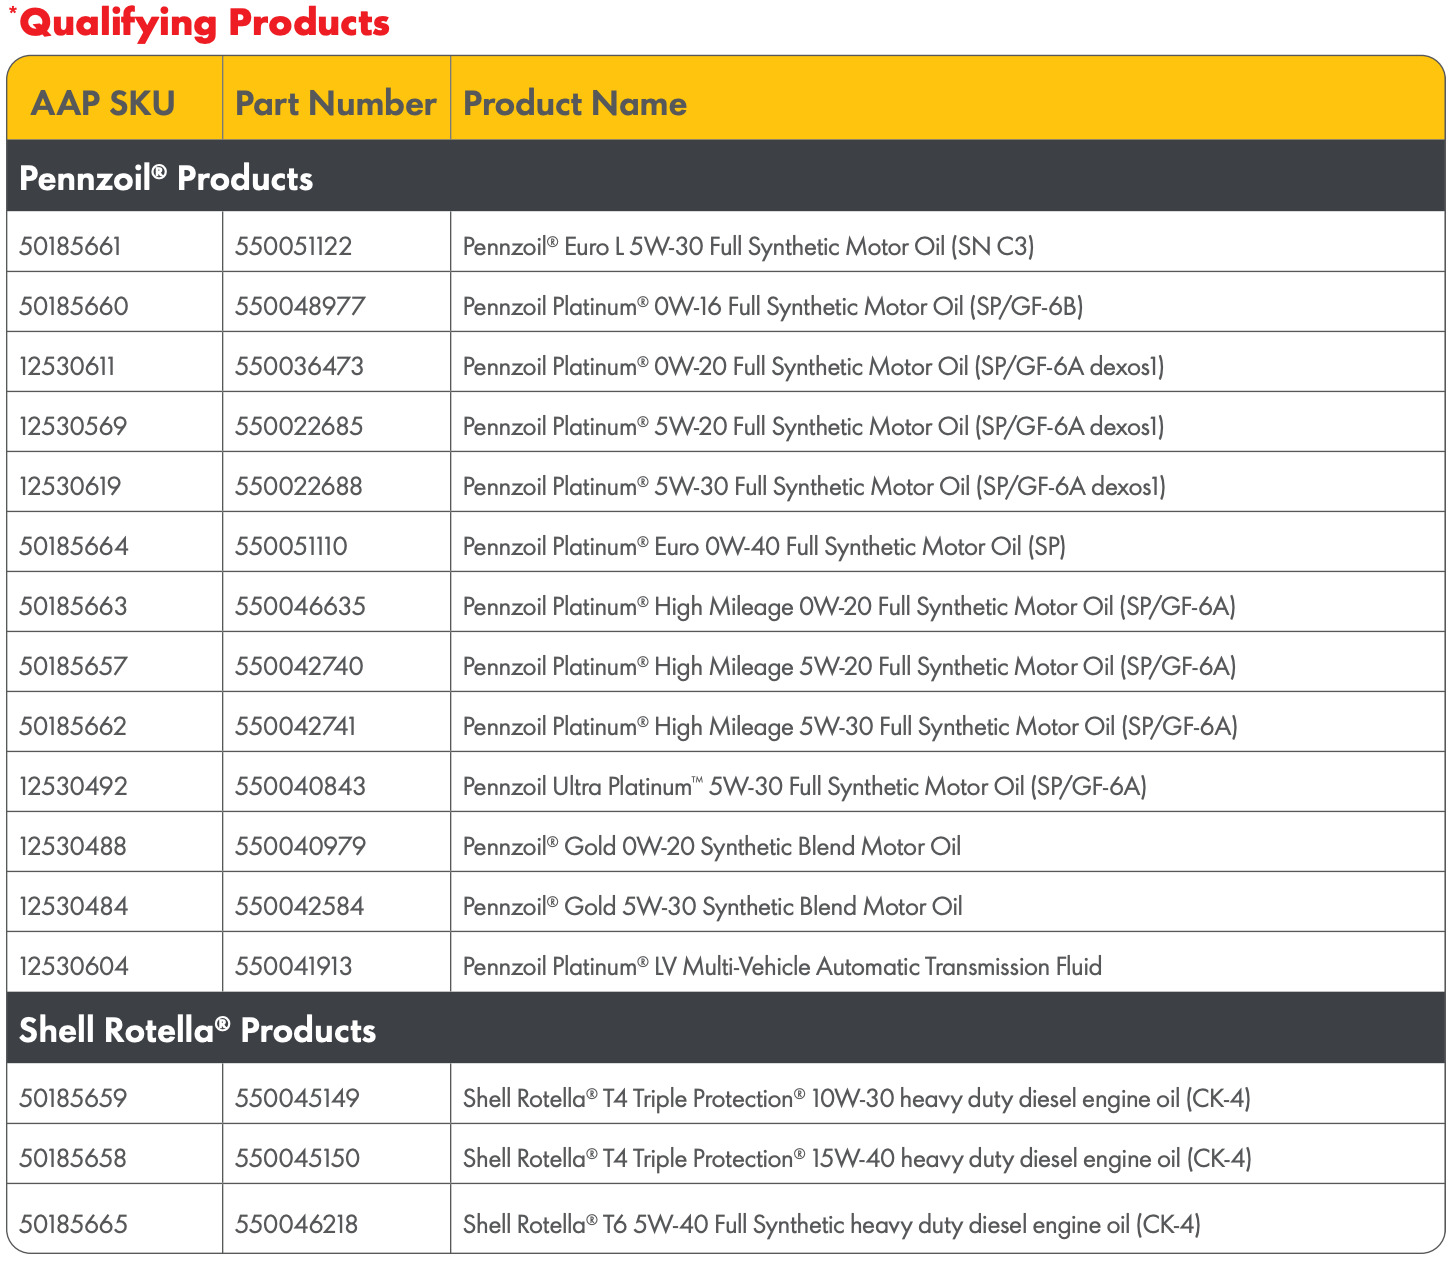
Task: Select part number 550045150
Action: [x=297, y=1158]
